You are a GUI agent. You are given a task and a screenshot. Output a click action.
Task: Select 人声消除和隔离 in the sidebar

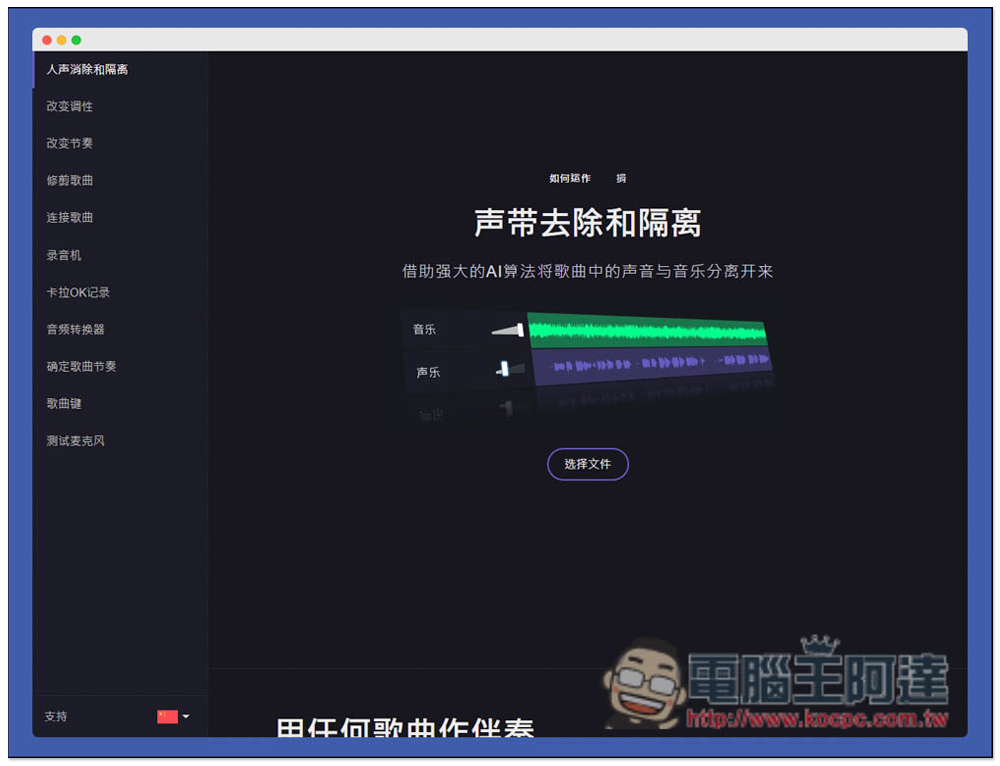(x=87, y=69)
